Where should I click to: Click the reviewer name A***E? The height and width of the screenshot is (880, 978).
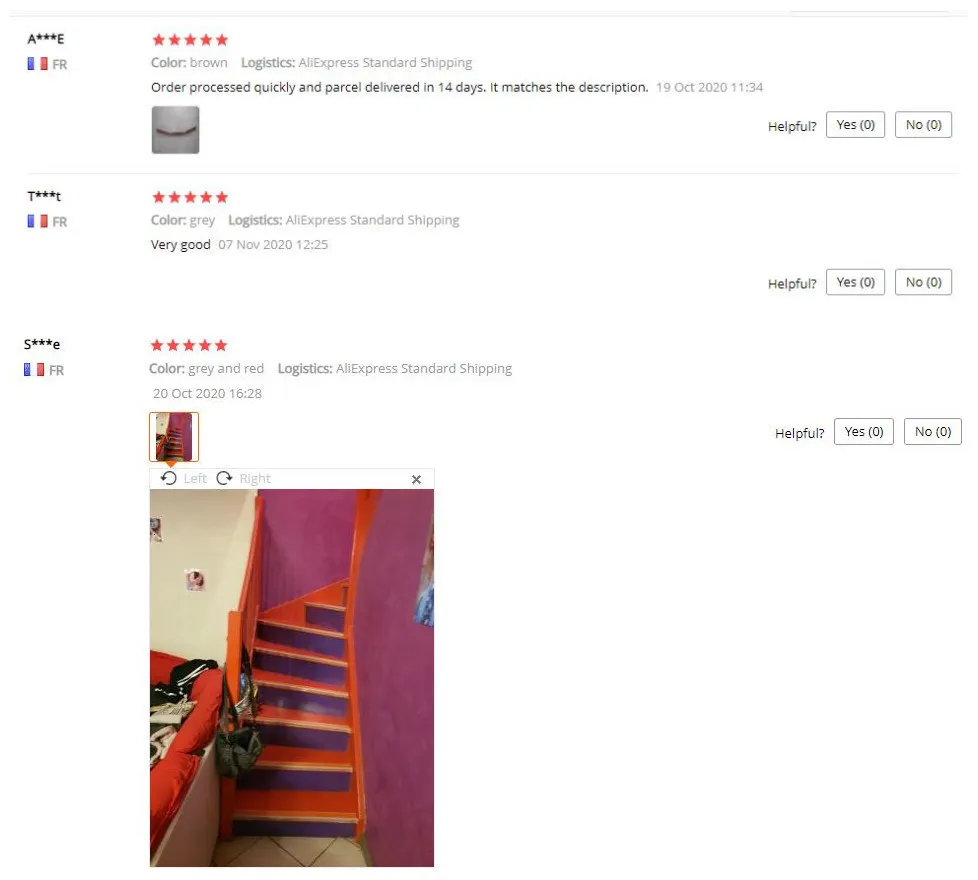coord(46,39)
